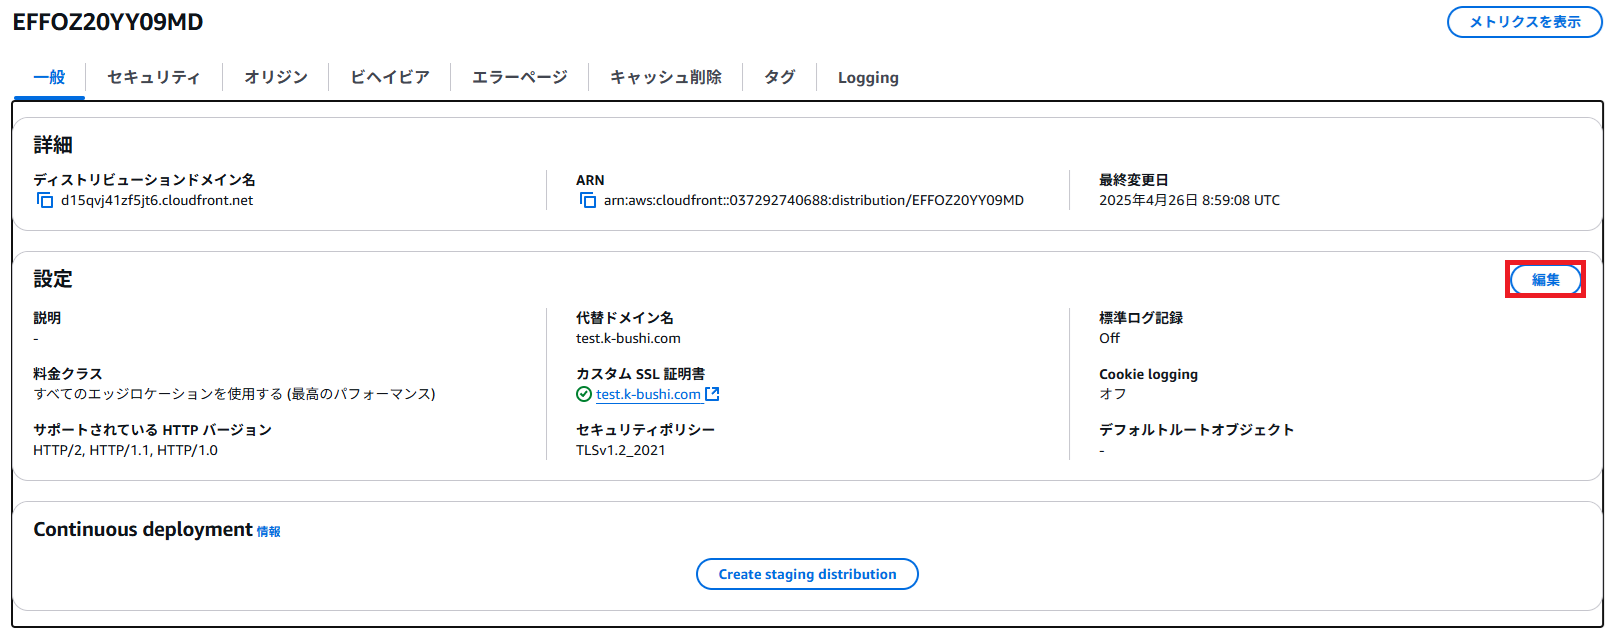
Task: Click the デフォルトルートオブジェクト label
Action: point(1196,430)
